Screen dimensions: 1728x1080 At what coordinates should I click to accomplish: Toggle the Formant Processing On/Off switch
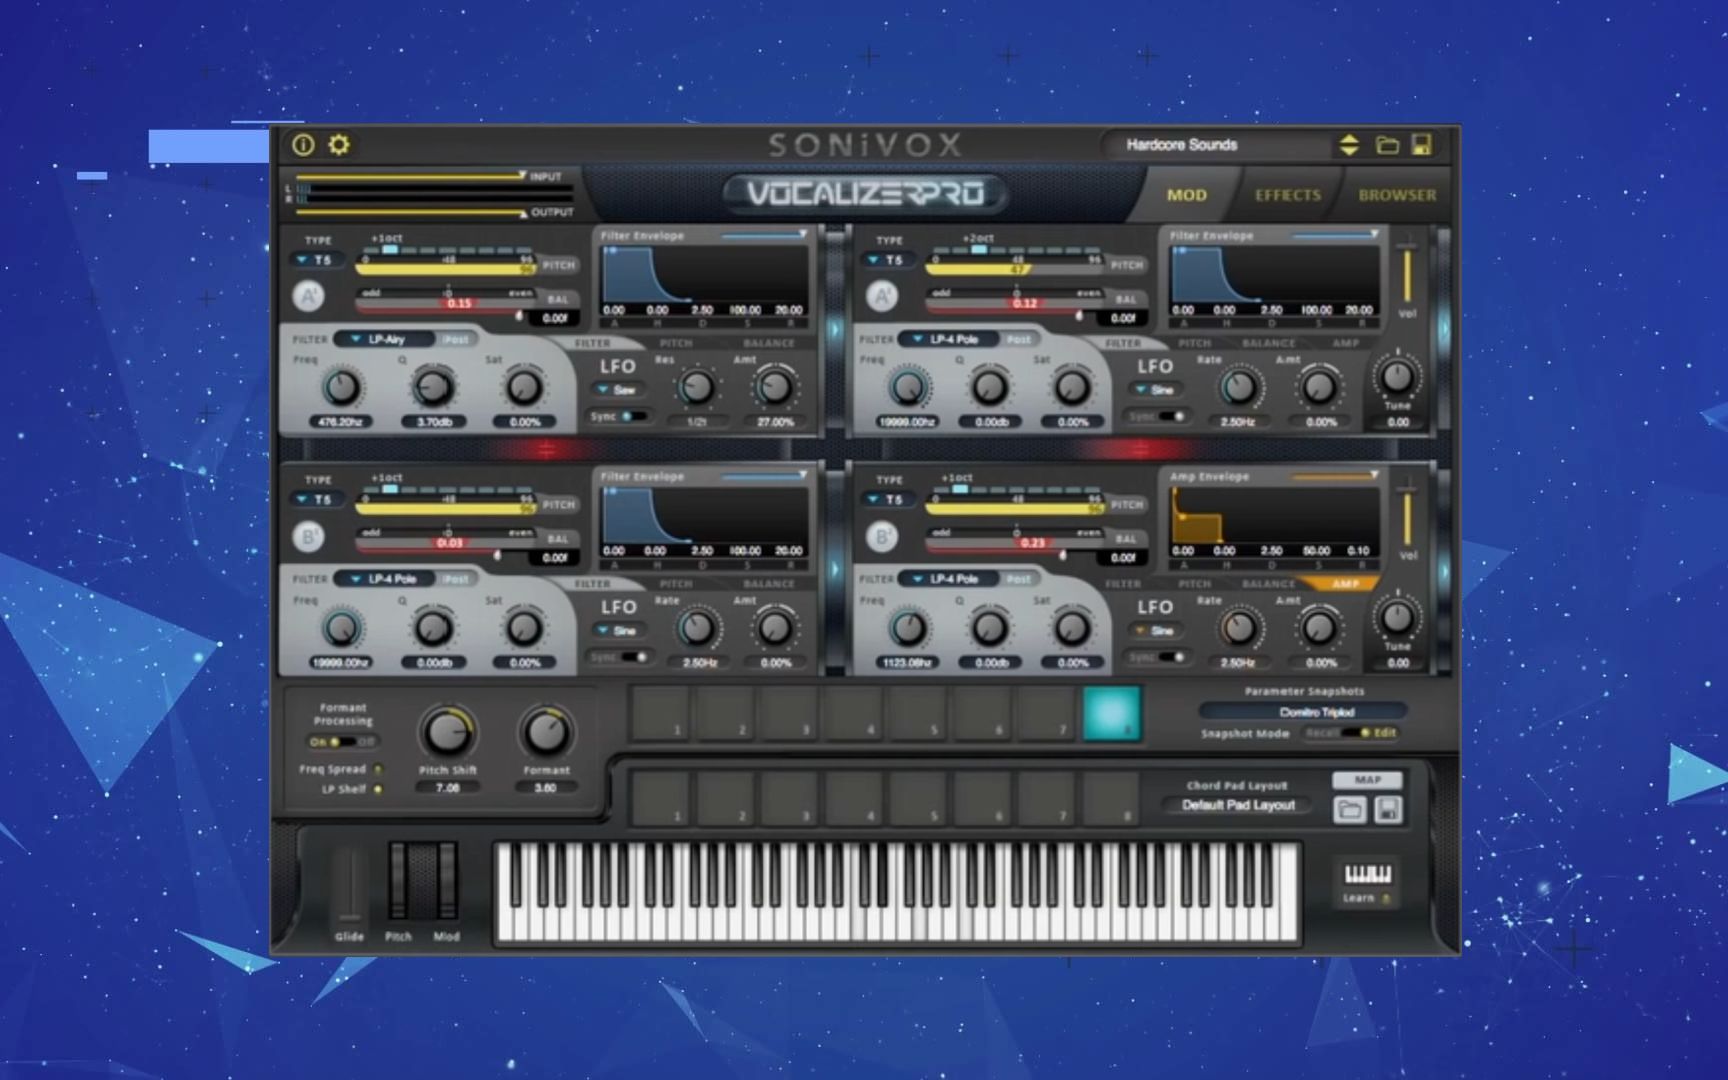(342, 742)
